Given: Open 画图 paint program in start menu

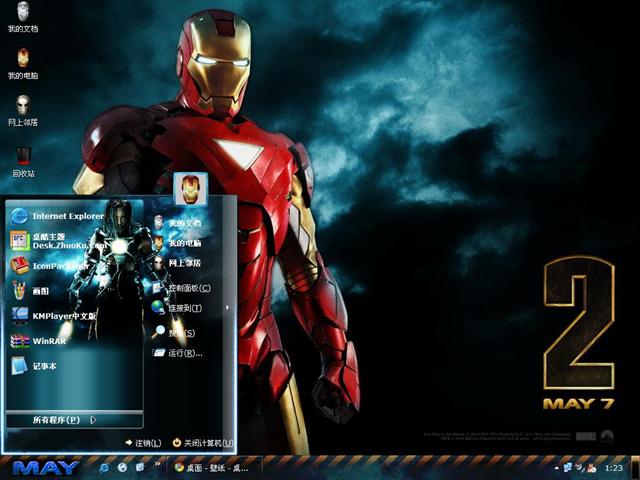Looking at the screenshot, I should pyautogui.click(x=29, y=291).
